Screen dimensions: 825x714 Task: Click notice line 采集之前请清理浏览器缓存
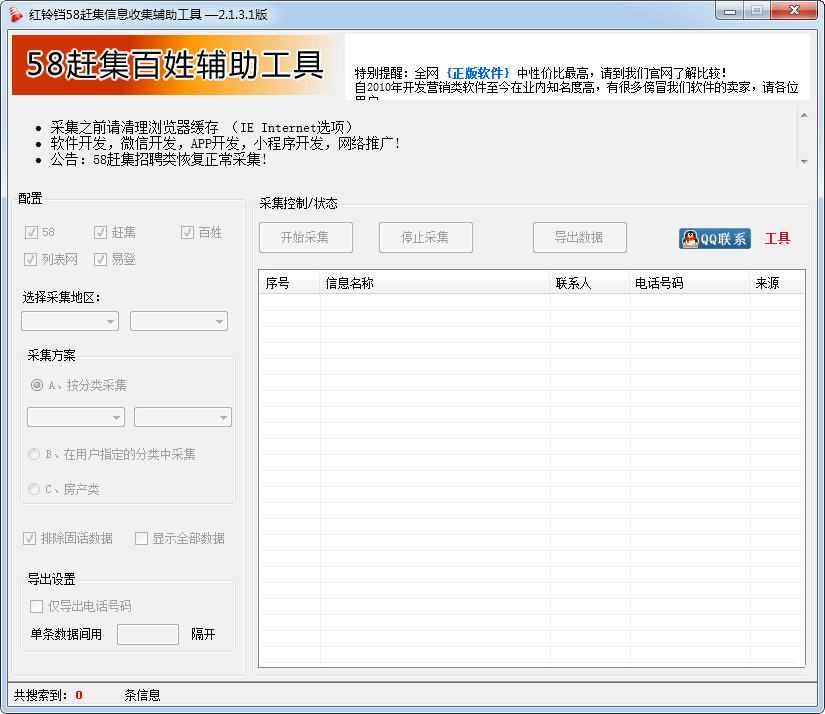pos(202,127)
